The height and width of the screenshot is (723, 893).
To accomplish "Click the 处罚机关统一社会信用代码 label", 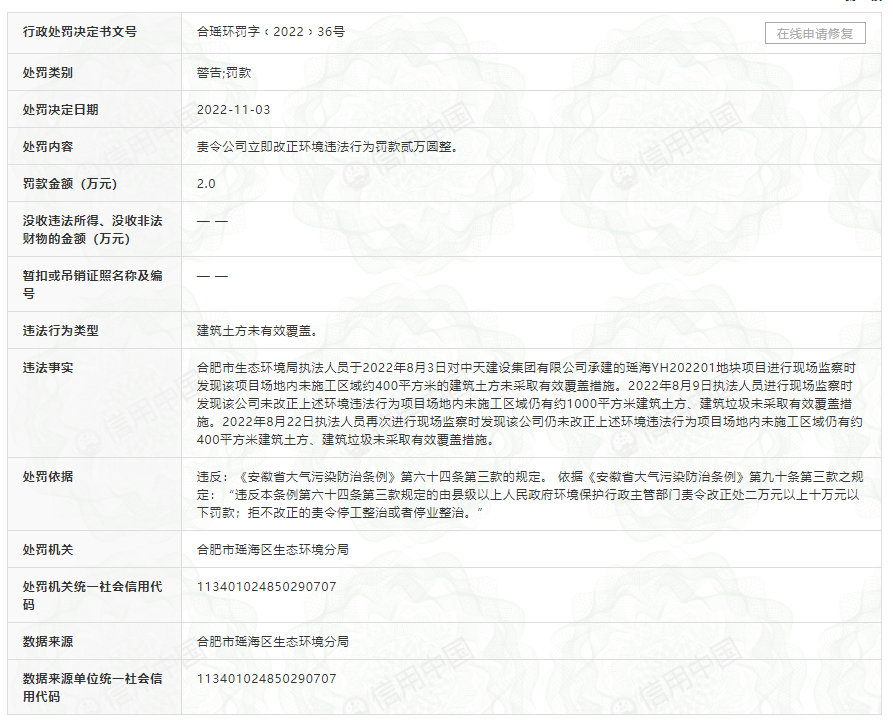I will [92, 595].
